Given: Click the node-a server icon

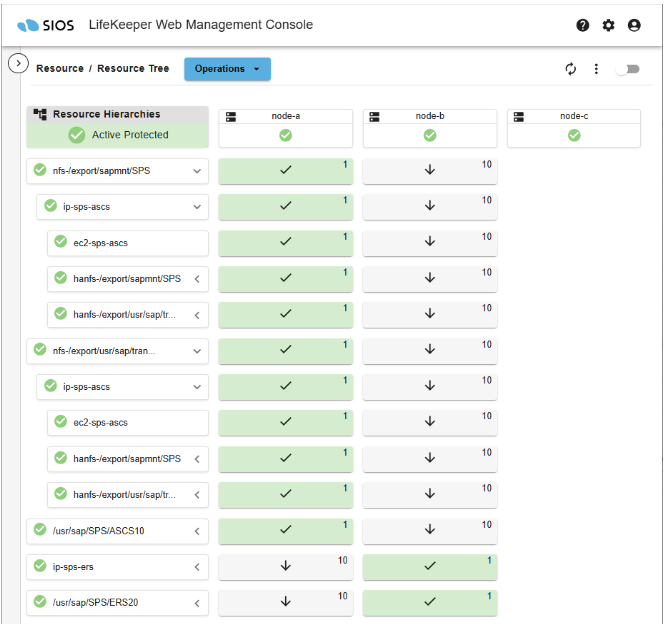Looking at the screenshot, I should click(232, 117).
